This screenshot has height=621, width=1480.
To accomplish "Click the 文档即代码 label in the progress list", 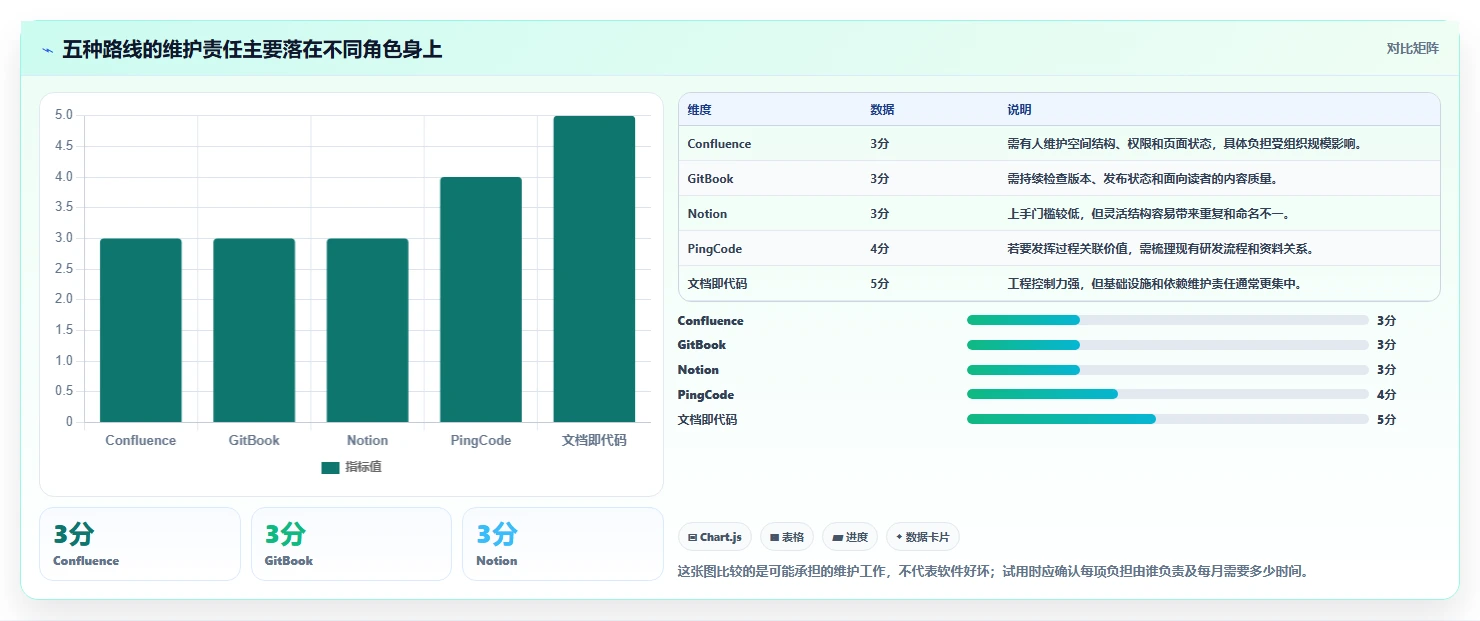I will coord(707,419).
